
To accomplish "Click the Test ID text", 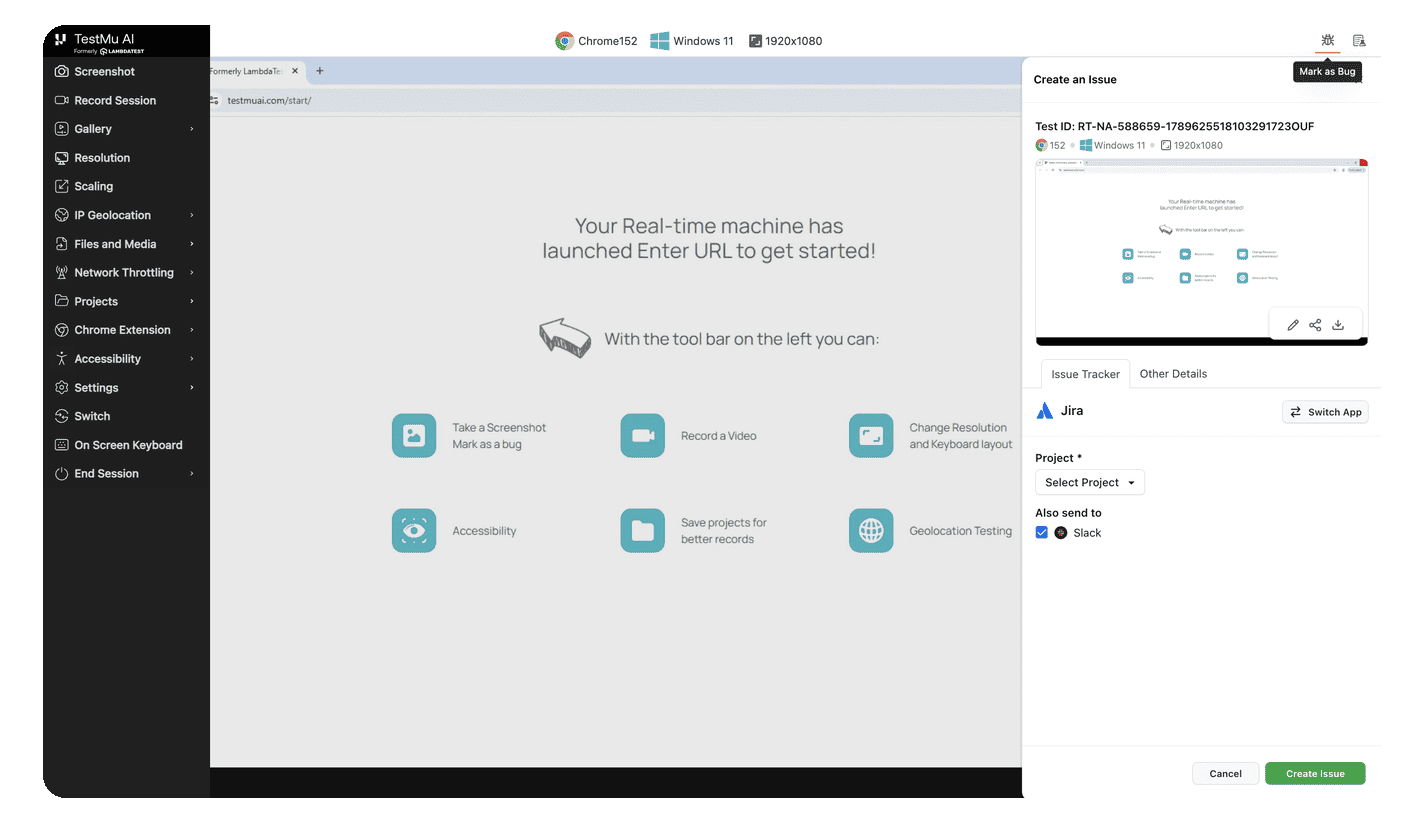I will point(1174,126).
